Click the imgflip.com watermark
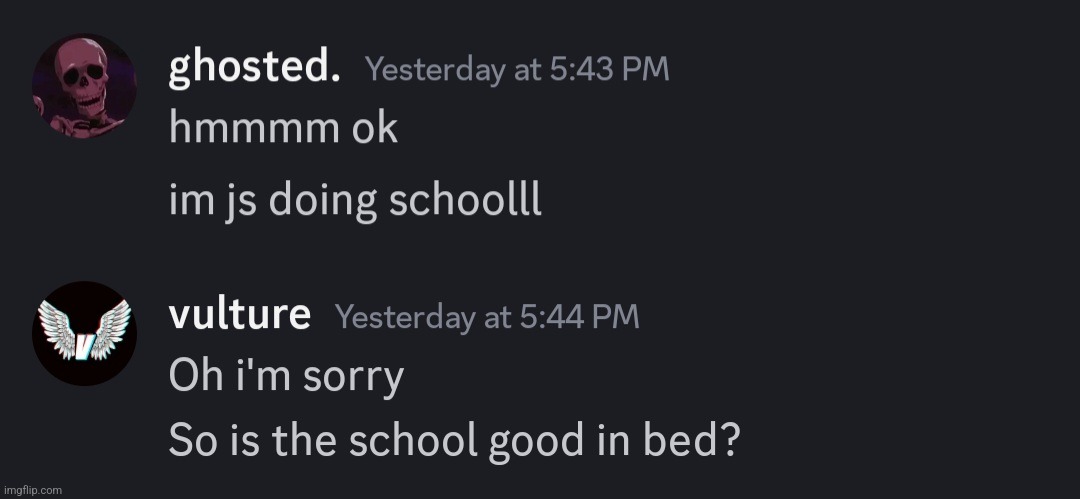1080x499 pixels. point(32,490)
